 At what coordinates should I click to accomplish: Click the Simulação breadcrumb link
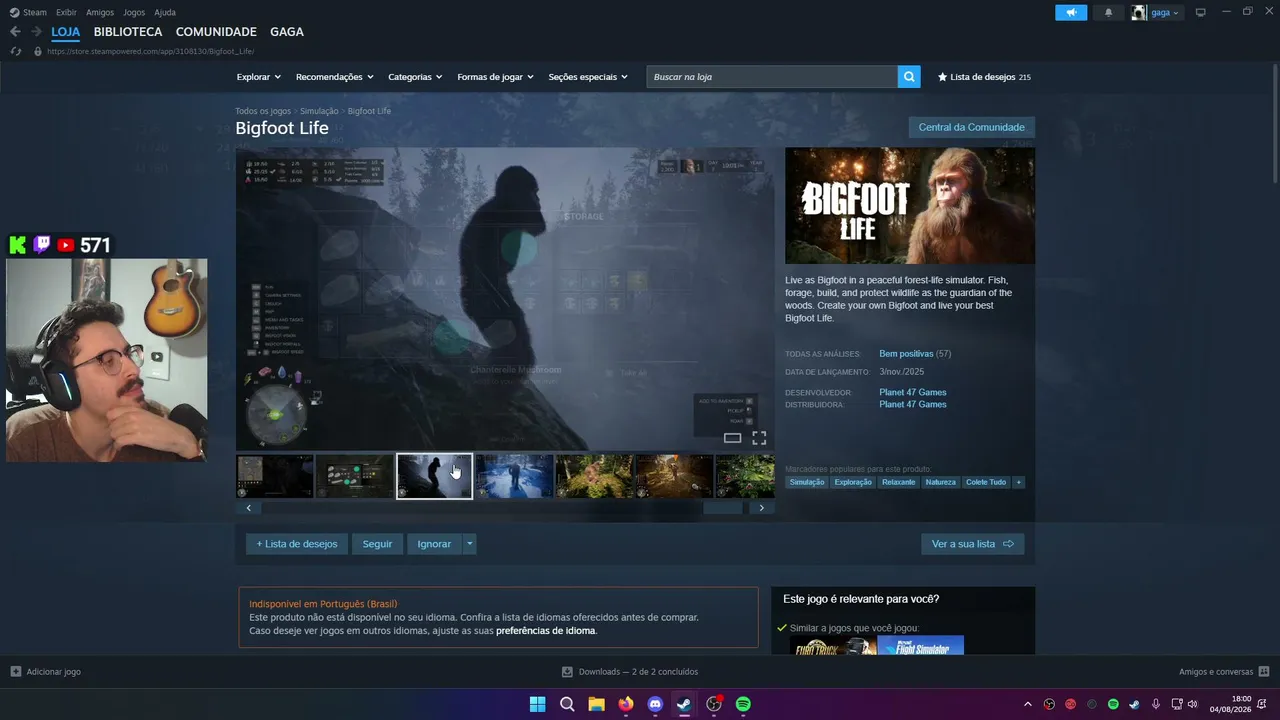[319, 111]
